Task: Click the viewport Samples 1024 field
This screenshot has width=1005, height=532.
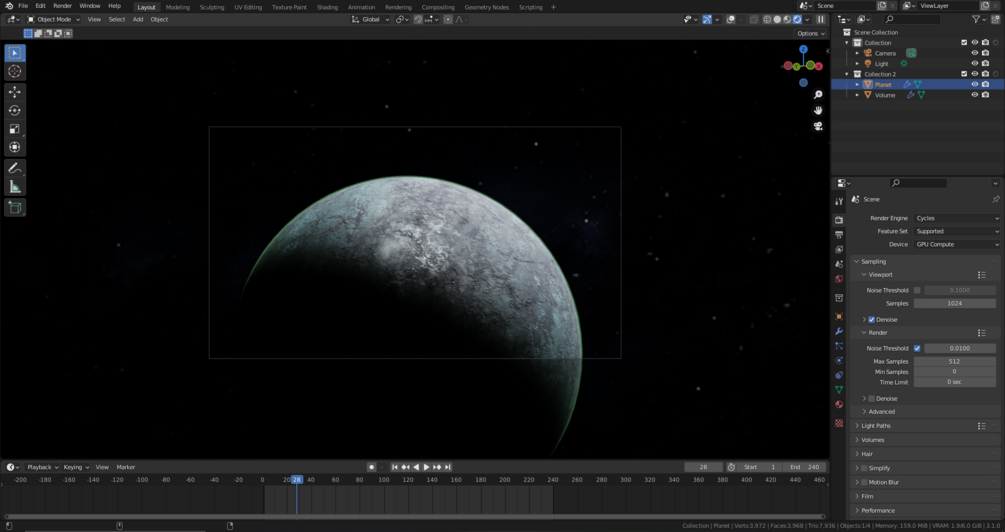Action: [x=954, y=303]
